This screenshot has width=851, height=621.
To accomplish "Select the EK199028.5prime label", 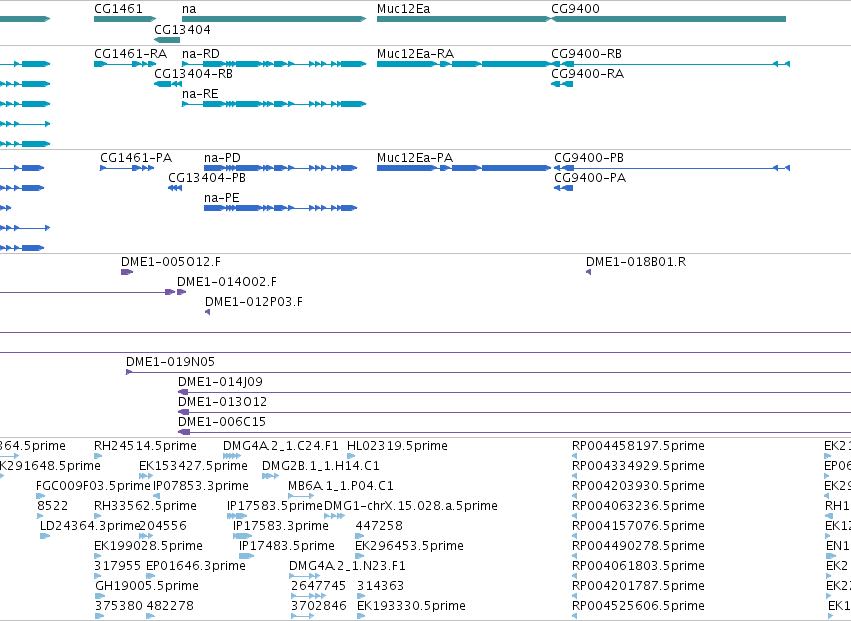I will 148,546.
